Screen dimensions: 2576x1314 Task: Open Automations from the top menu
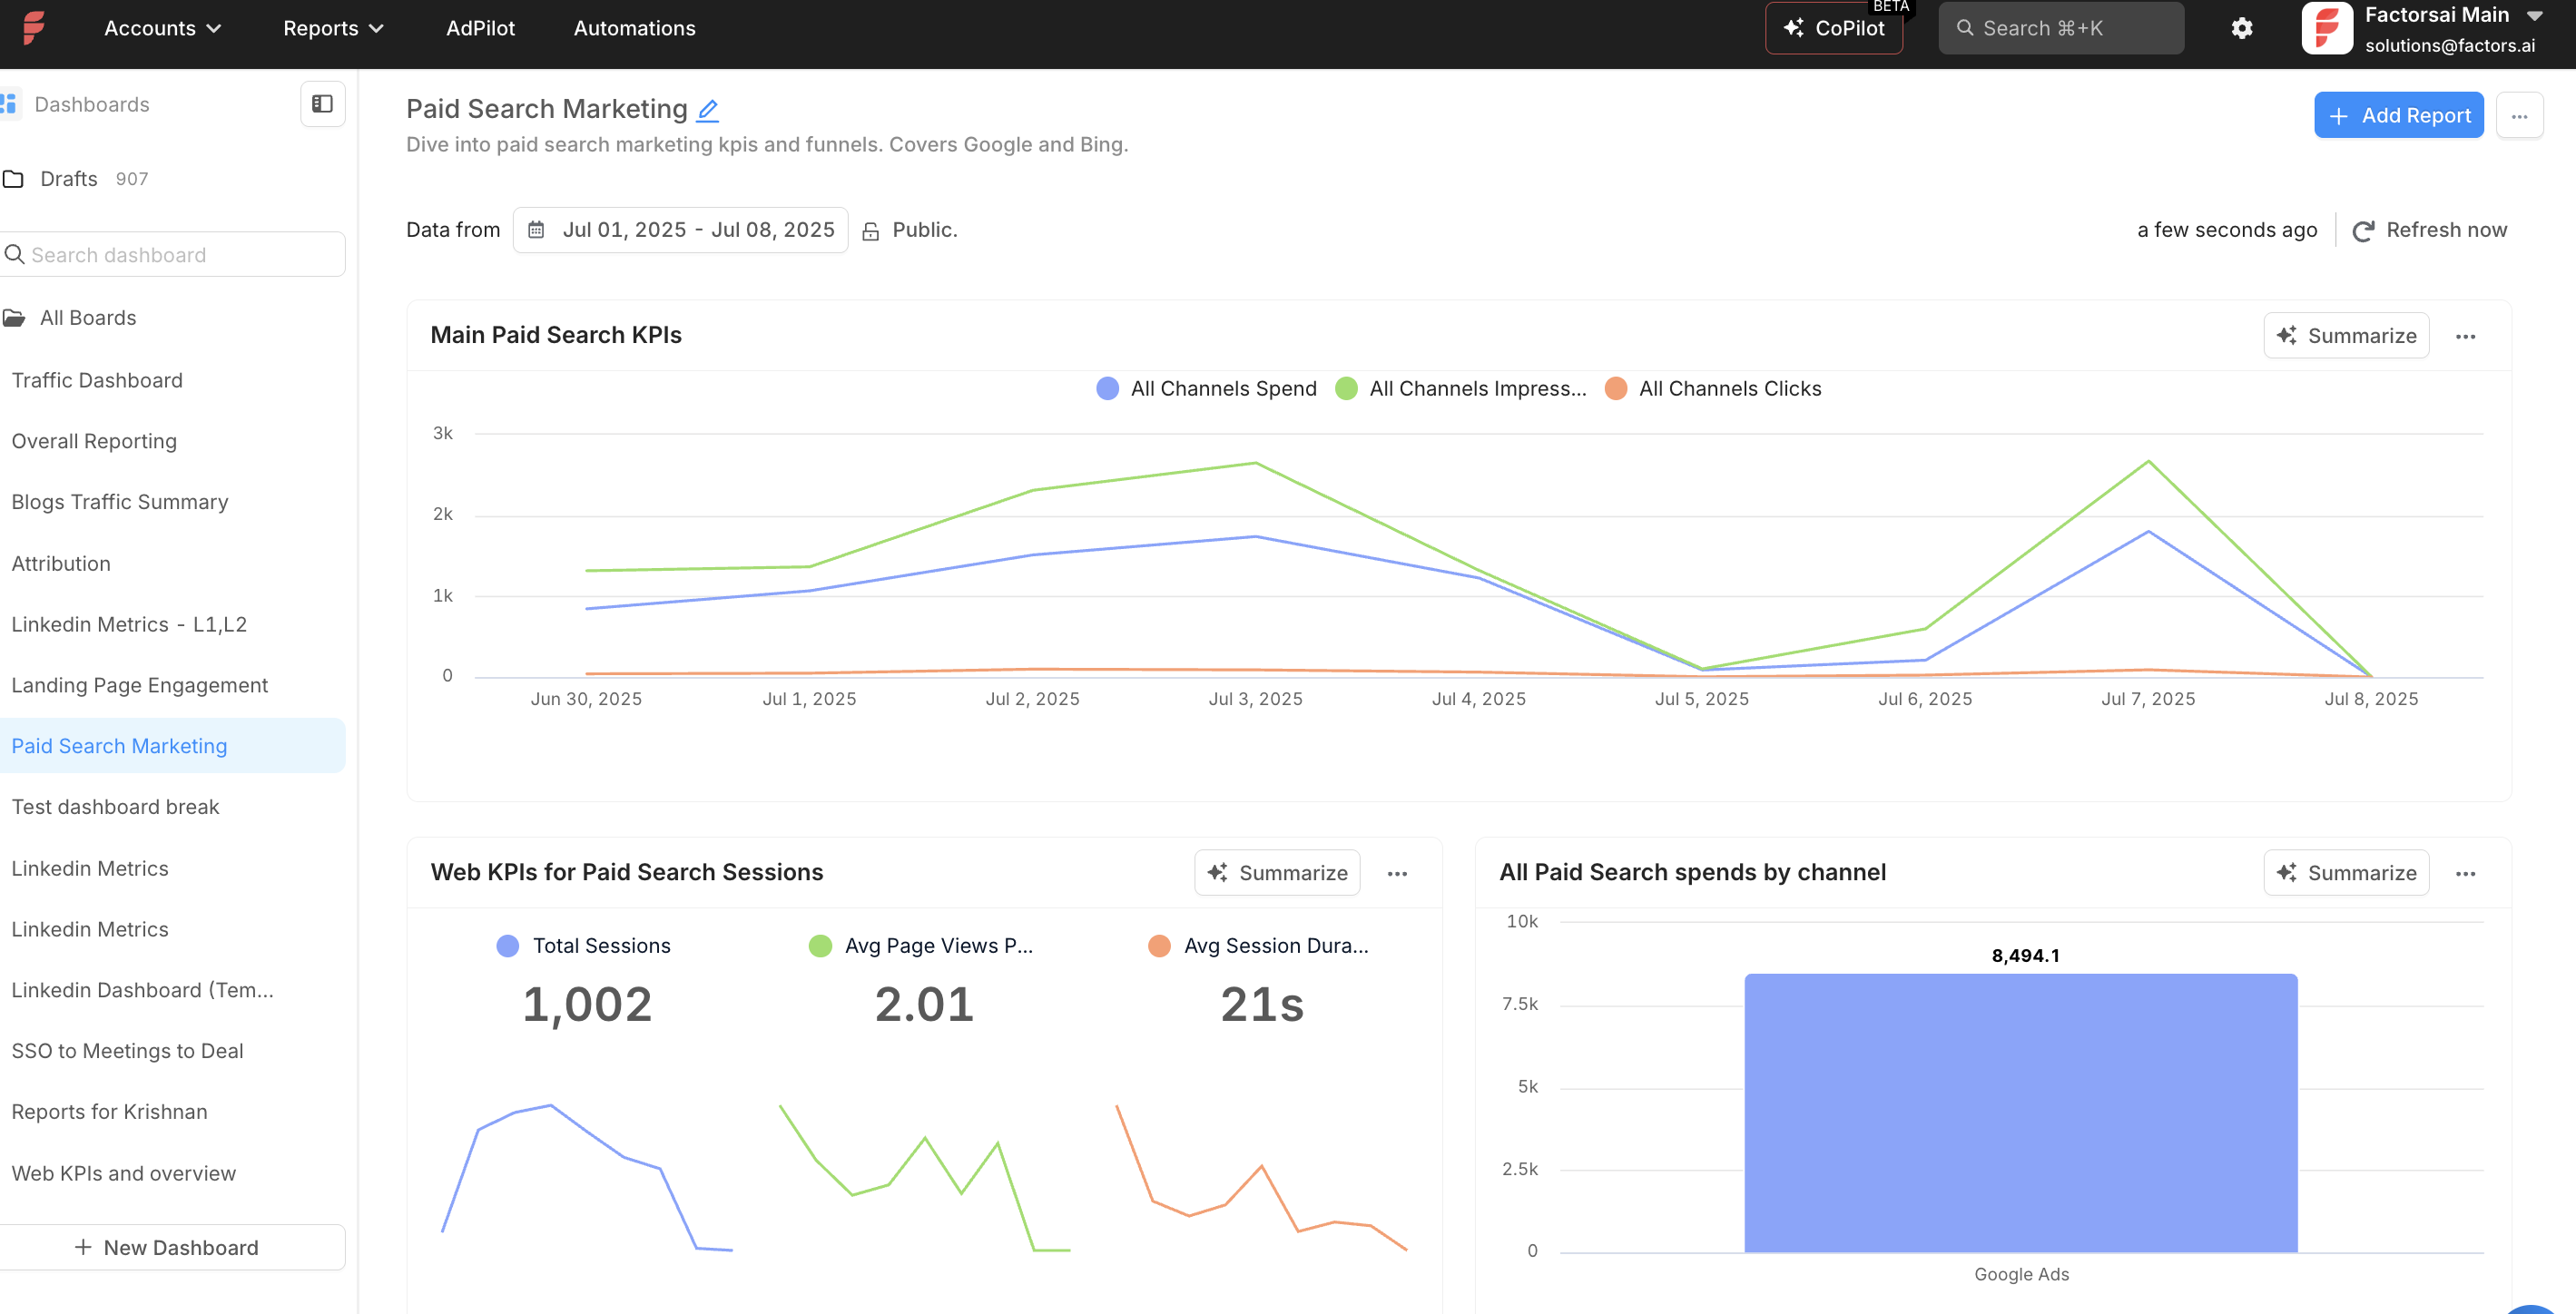pos(634,28)
